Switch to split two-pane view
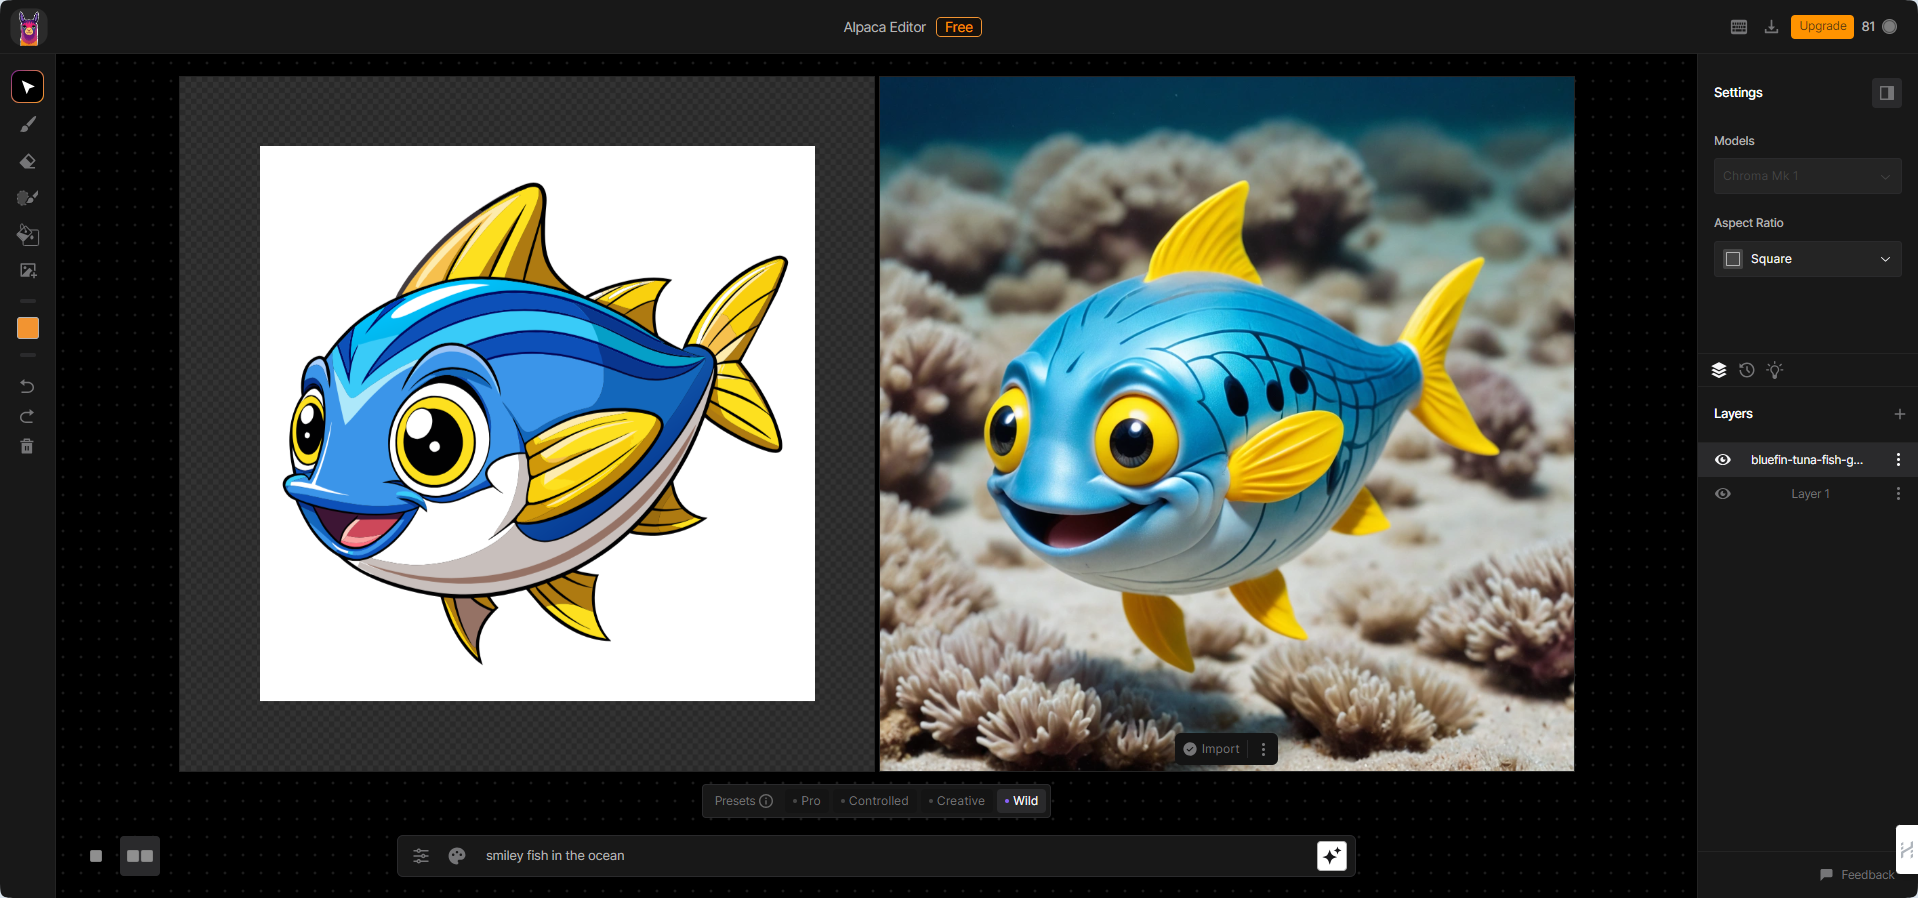 coord(140,856)
